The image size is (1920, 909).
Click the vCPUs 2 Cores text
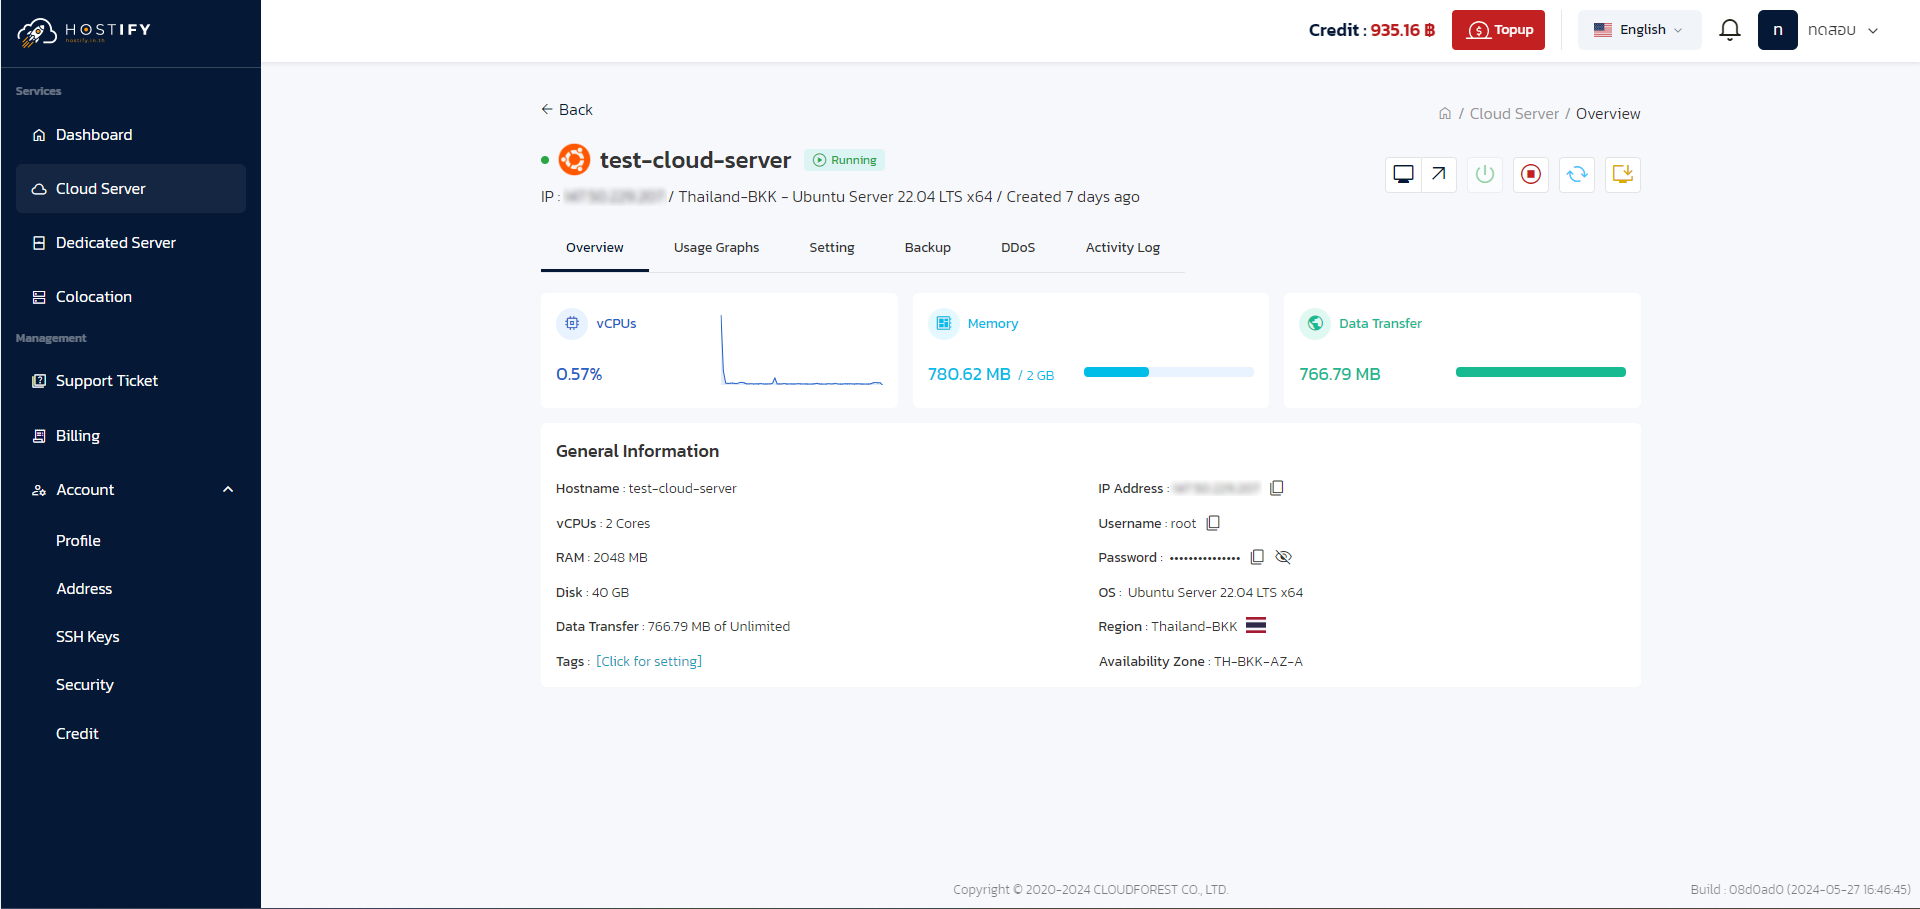pos(603,524)
